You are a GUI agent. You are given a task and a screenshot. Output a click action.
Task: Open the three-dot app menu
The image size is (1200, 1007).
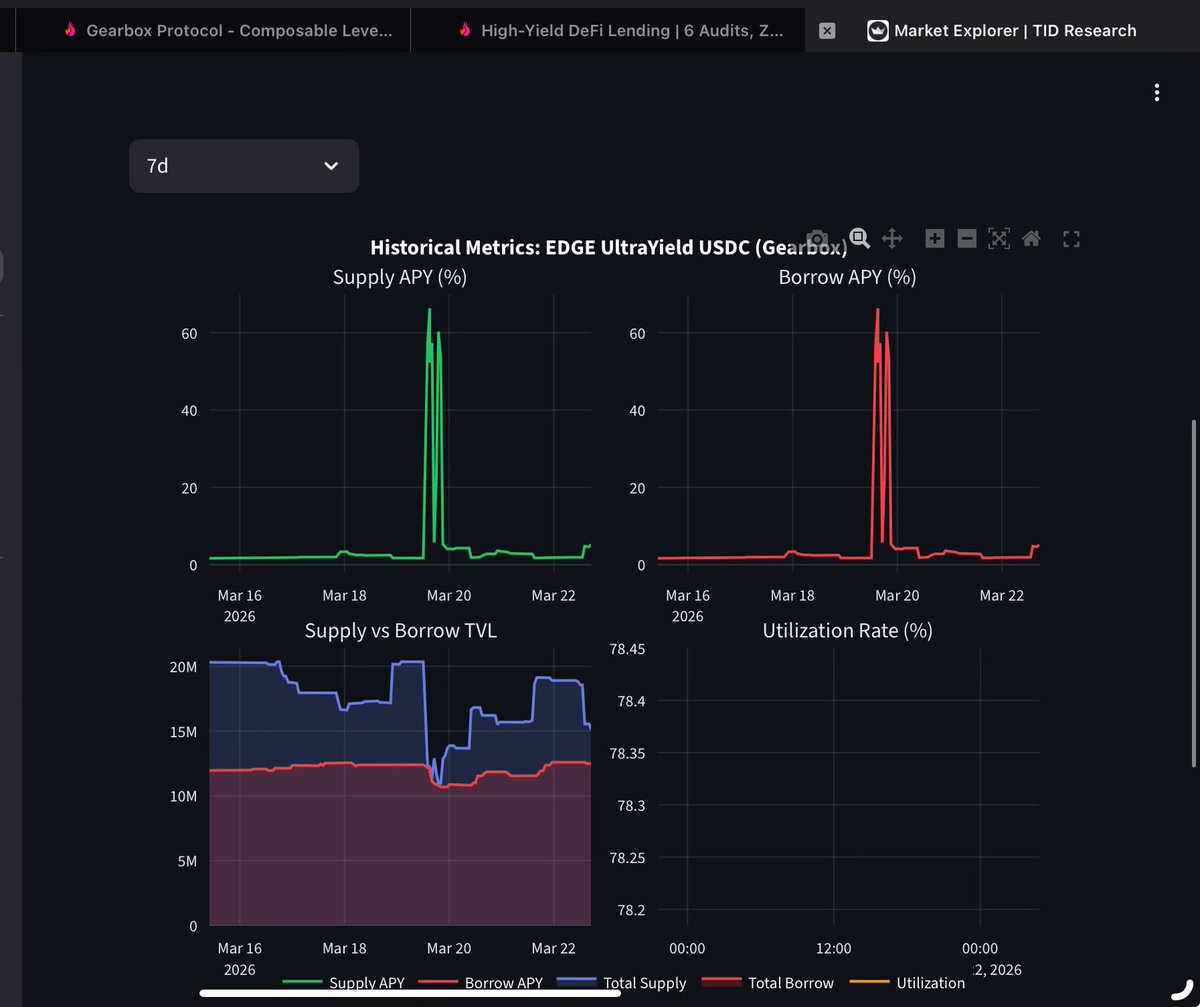[1157, 93]
